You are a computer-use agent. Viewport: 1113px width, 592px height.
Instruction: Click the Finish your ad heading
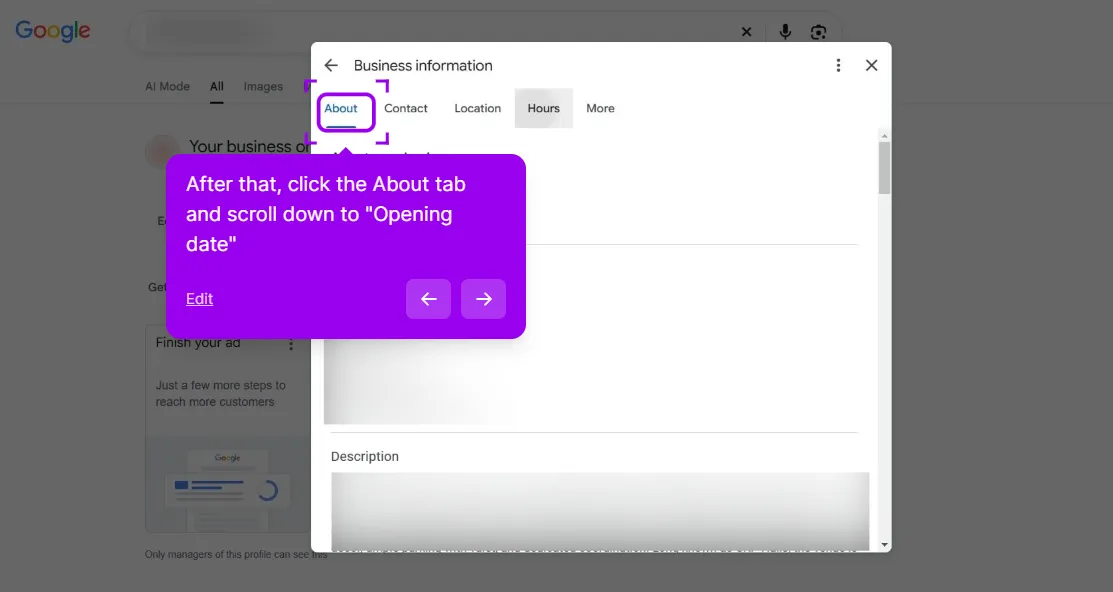198,343
